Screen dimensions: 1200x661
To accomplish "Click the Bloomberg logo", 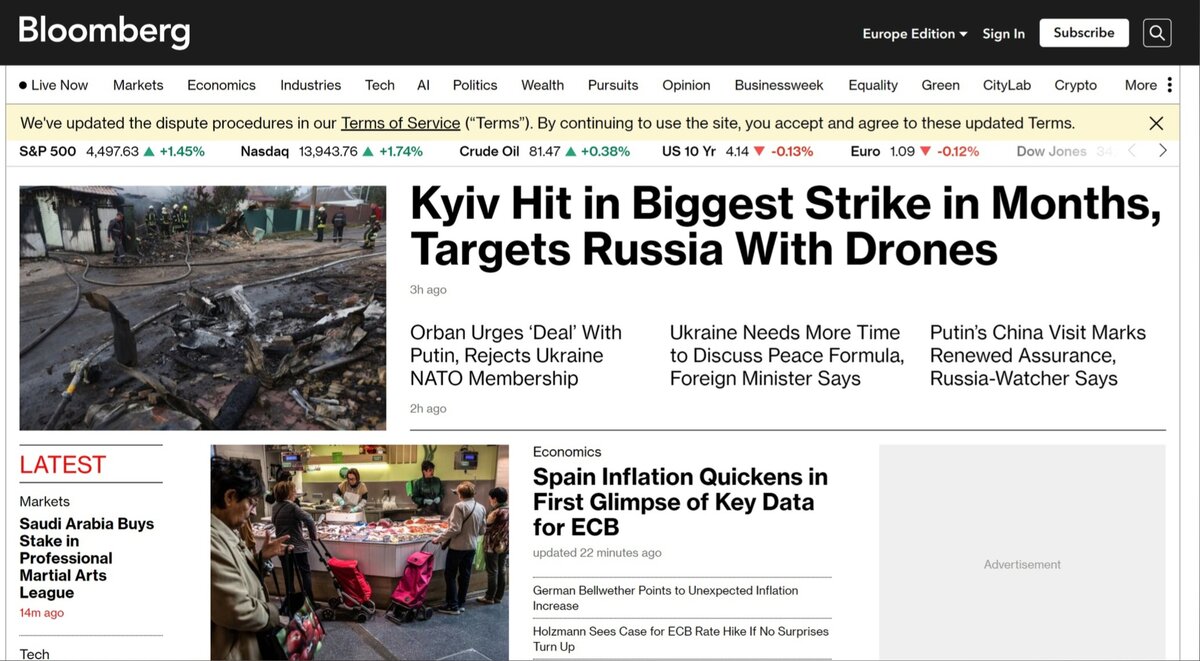I will tap(104, 31).
